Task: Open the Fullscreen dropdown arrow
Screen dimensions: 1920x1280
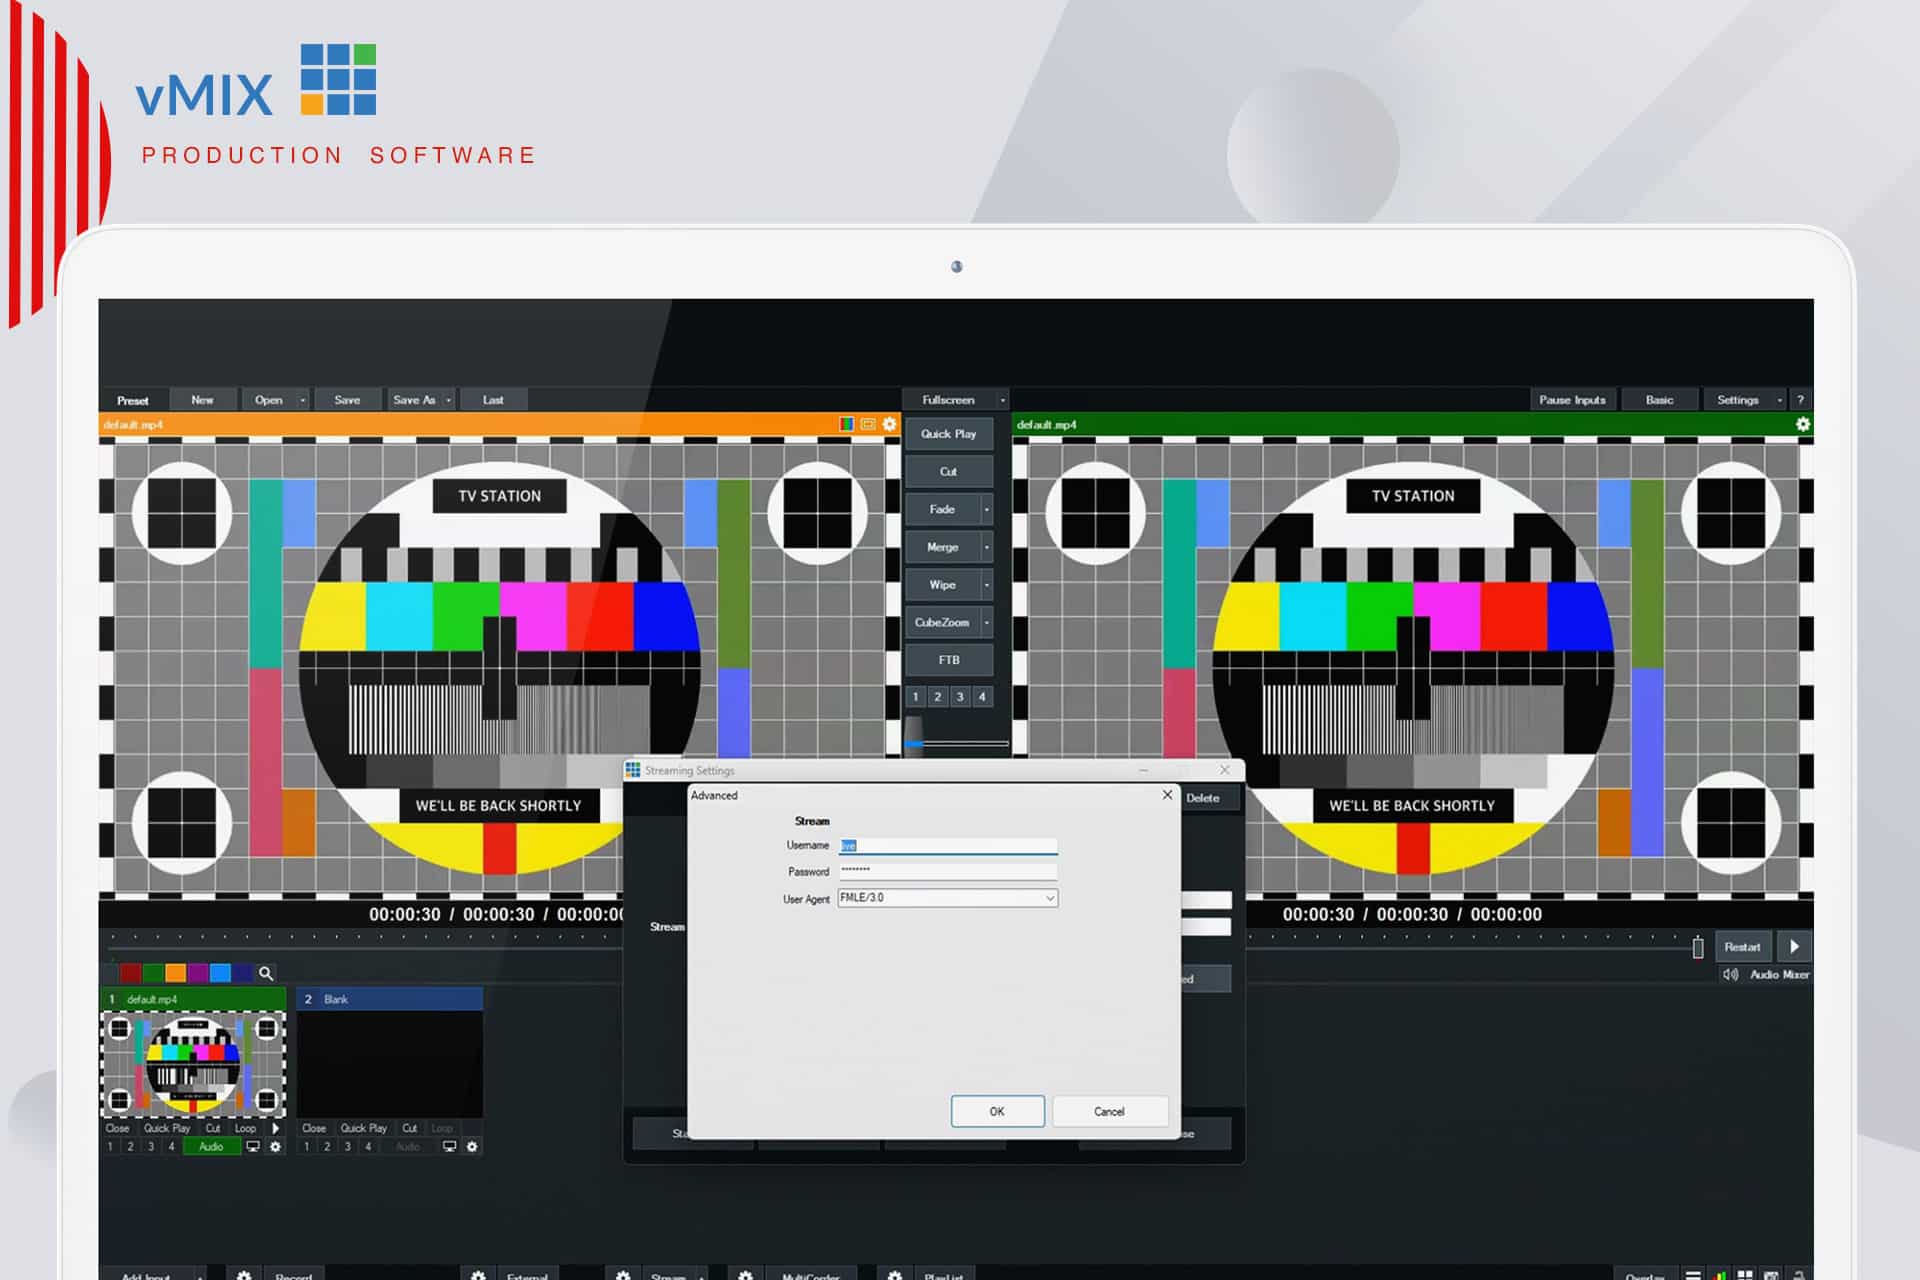Action: point(1002,400)
